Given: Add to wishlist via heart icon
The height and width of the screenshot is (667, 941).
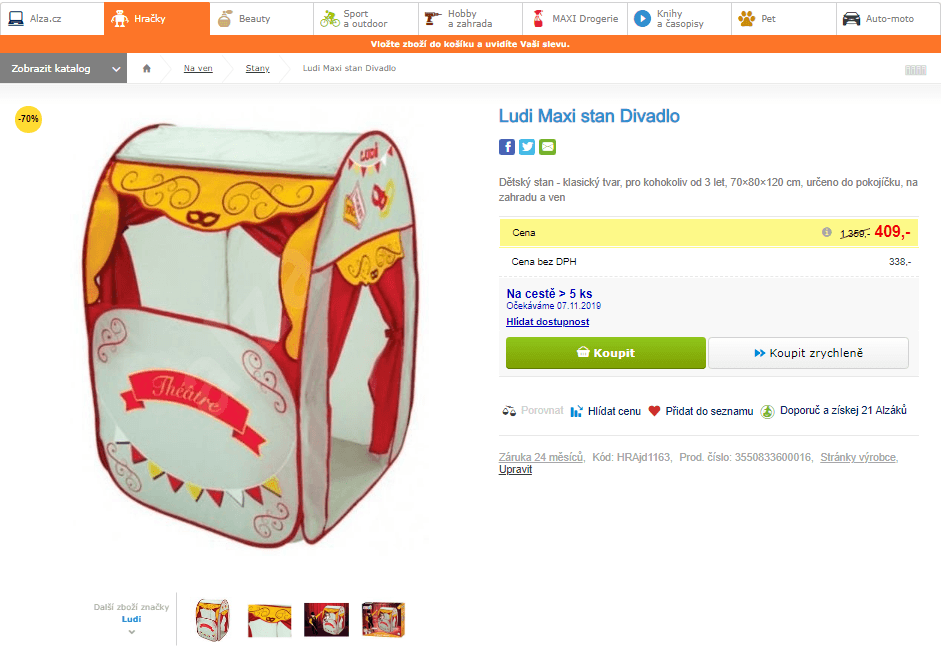Looking at the screenshot, I should pos(654,411).
